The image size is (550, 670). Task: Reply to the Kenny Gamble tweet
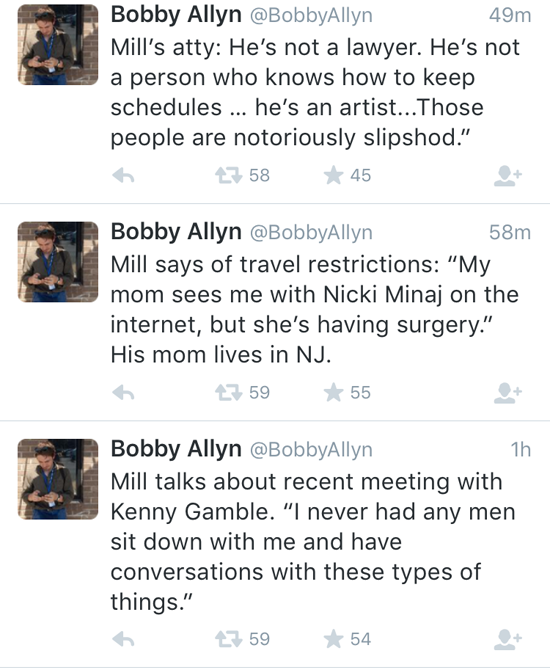pos(123,639)
